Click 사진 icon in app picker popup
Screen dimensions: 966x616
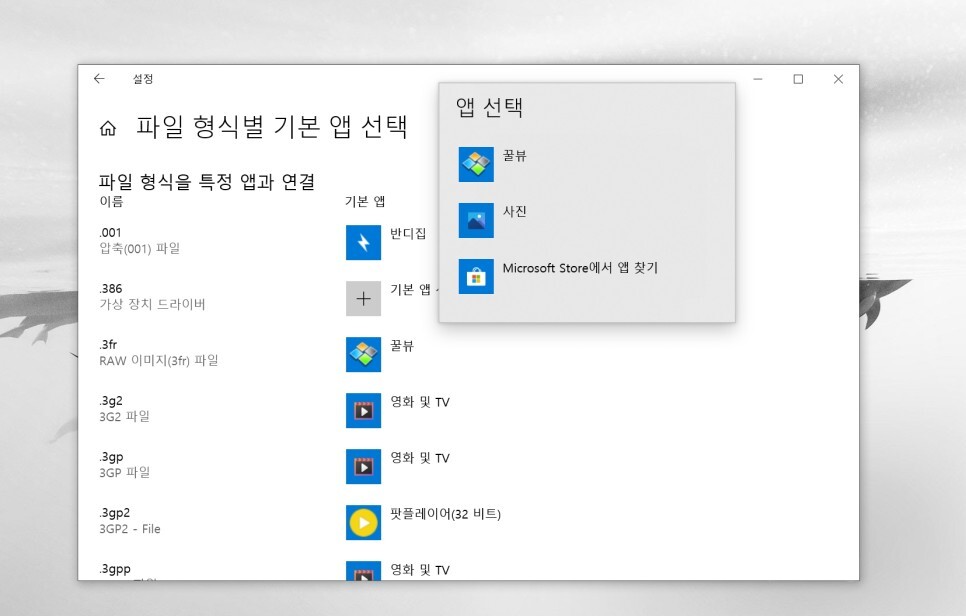coord(476,220)
